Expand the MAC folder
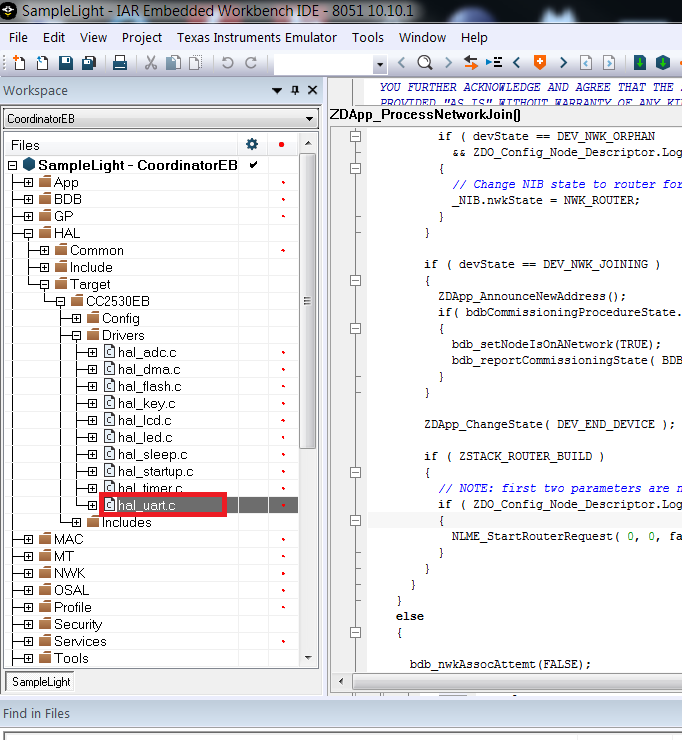 tap(28, 539)
